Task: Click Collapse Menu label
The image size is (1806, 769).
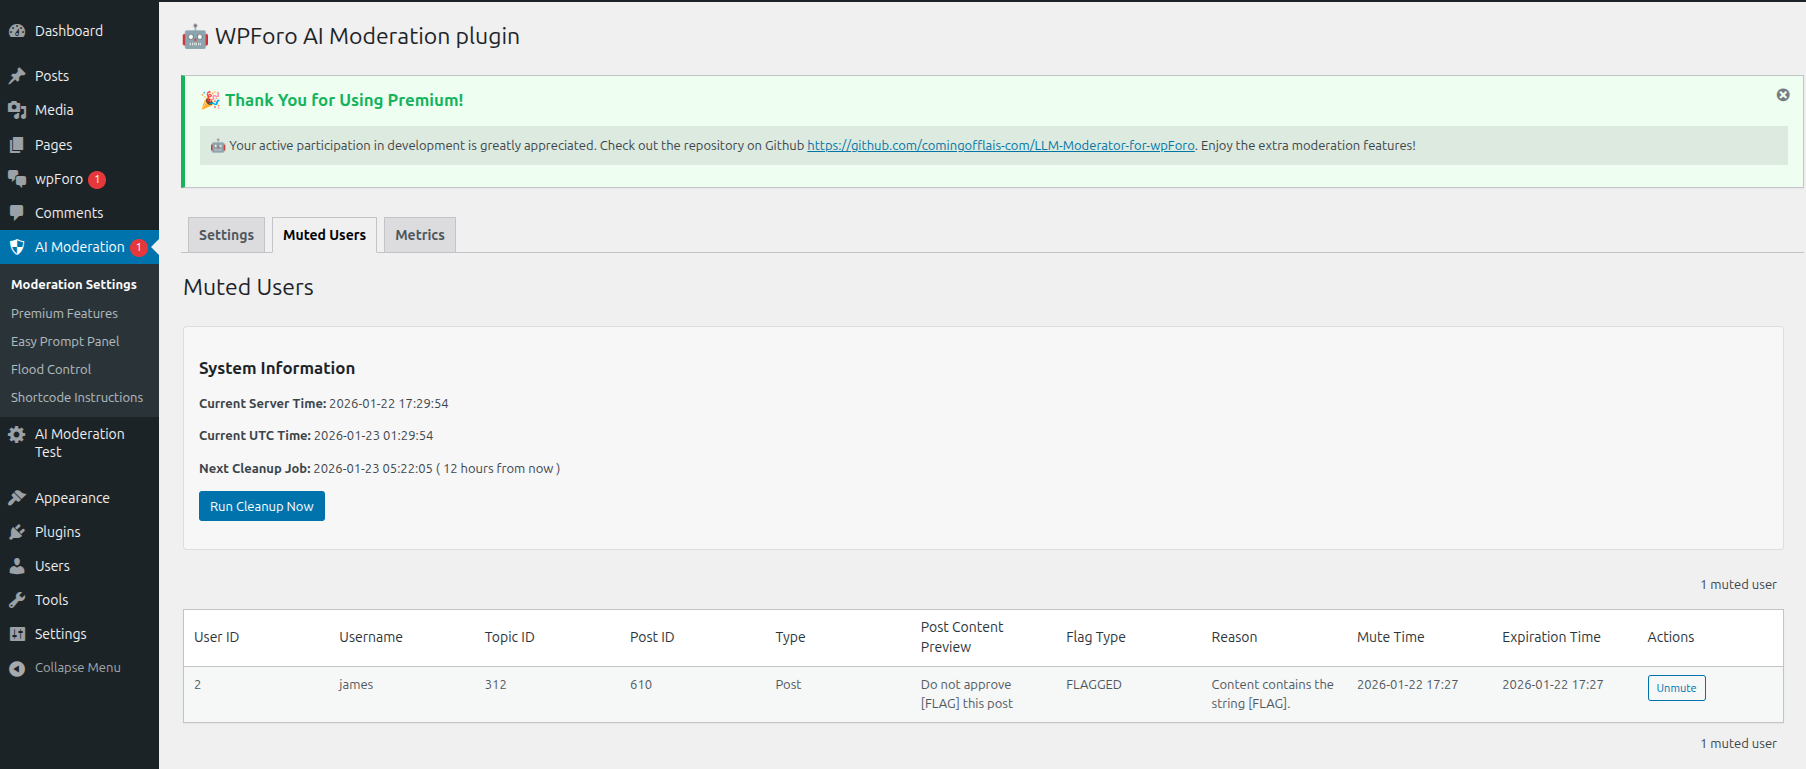Action: 78,668
